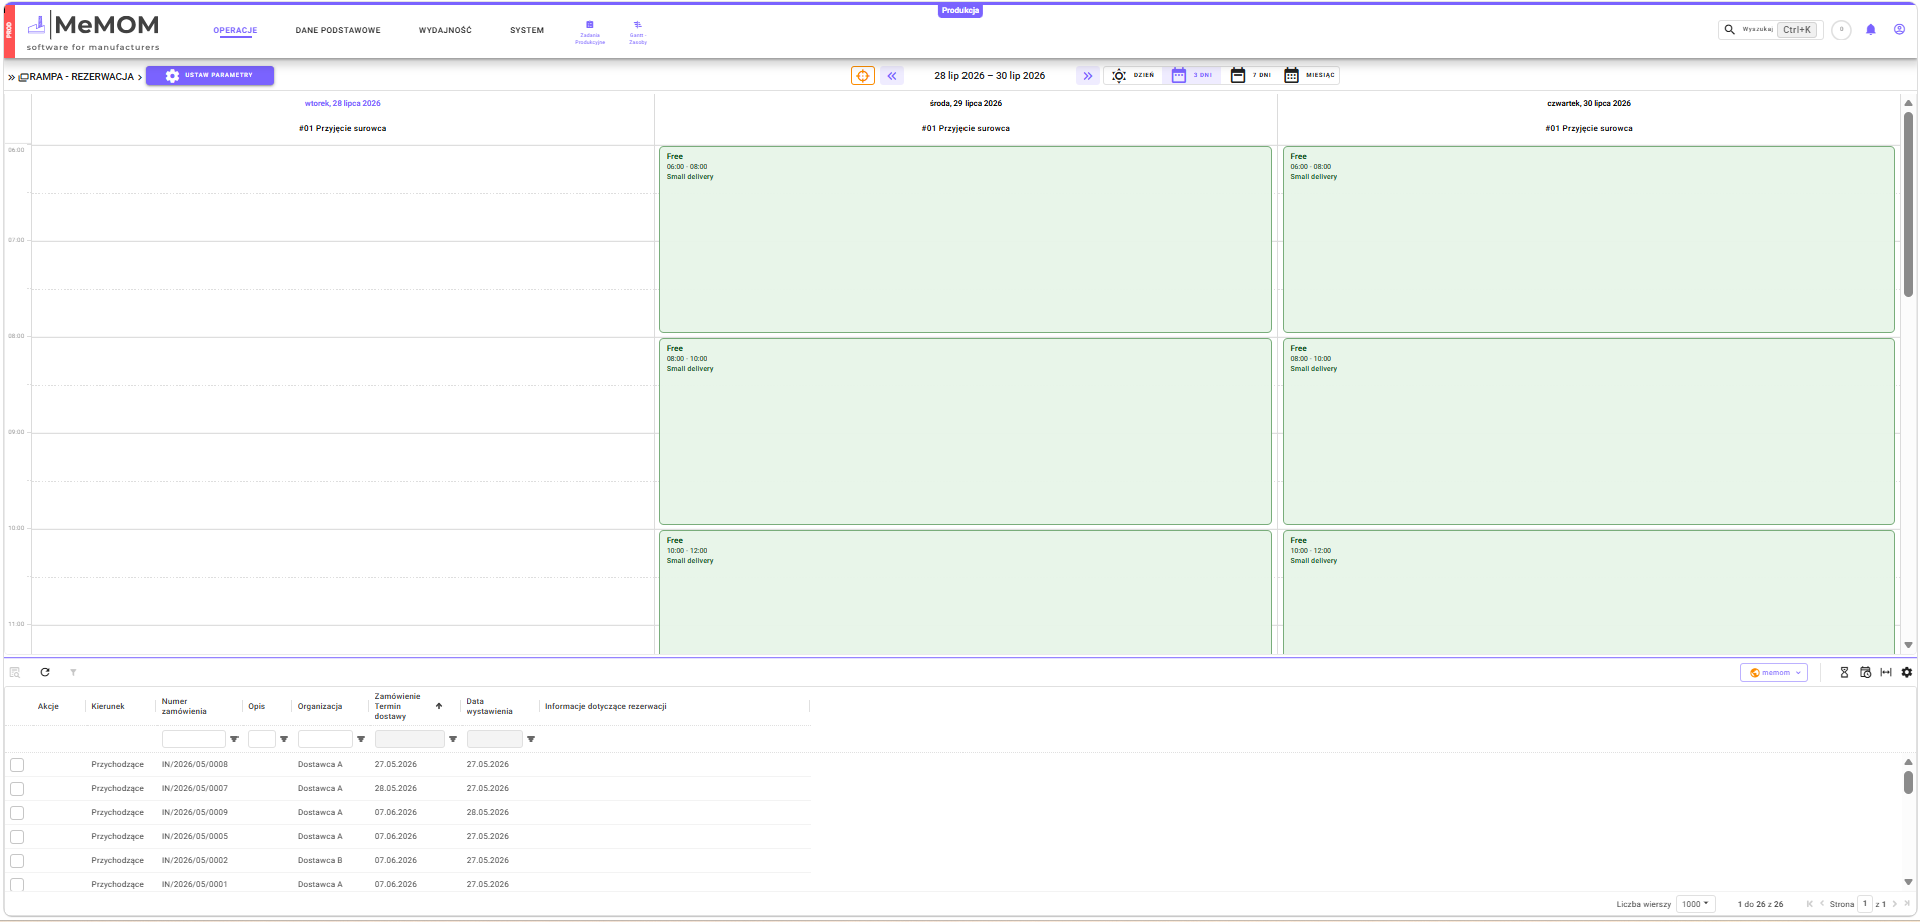Click the calendar scroll-down arrow
This screenshot has width=1920, height=922.
[x=1908, y=646]
